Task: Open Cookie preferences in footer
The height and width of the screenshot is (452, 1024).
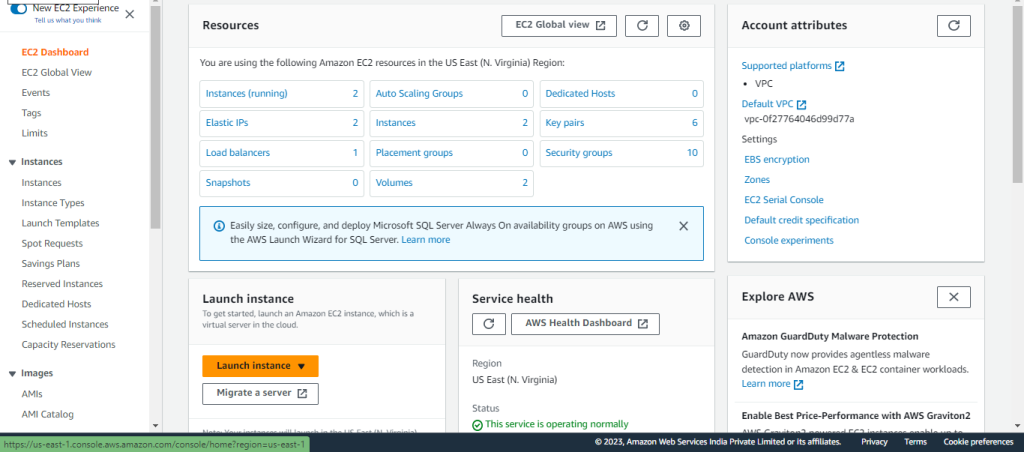Action: click(978, 442)
